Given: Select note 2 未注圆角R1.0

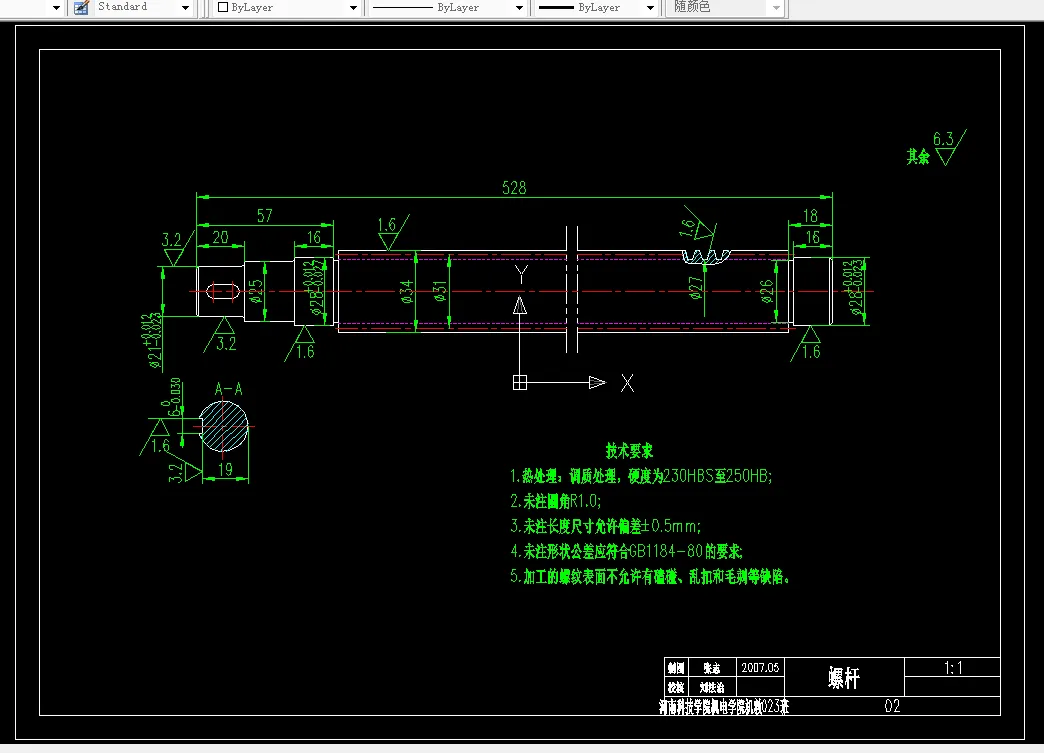Looking at the screenshot, I should [556, 501].
